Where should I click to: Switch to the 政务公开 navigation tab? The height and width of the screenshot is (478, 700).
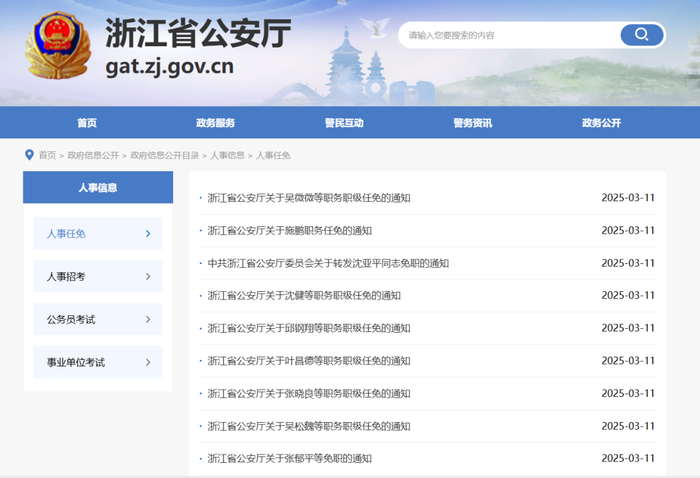601,123
